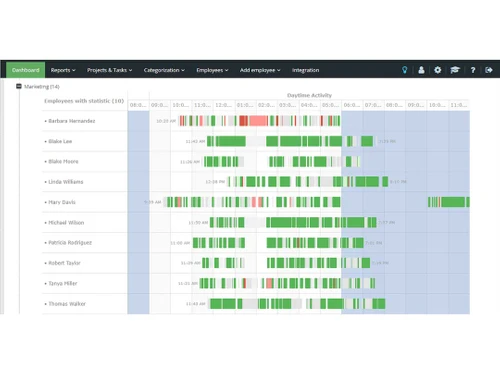Open Michael Wilson employee row
Screen dimensions: 500x375
click(x=66, y=222)
